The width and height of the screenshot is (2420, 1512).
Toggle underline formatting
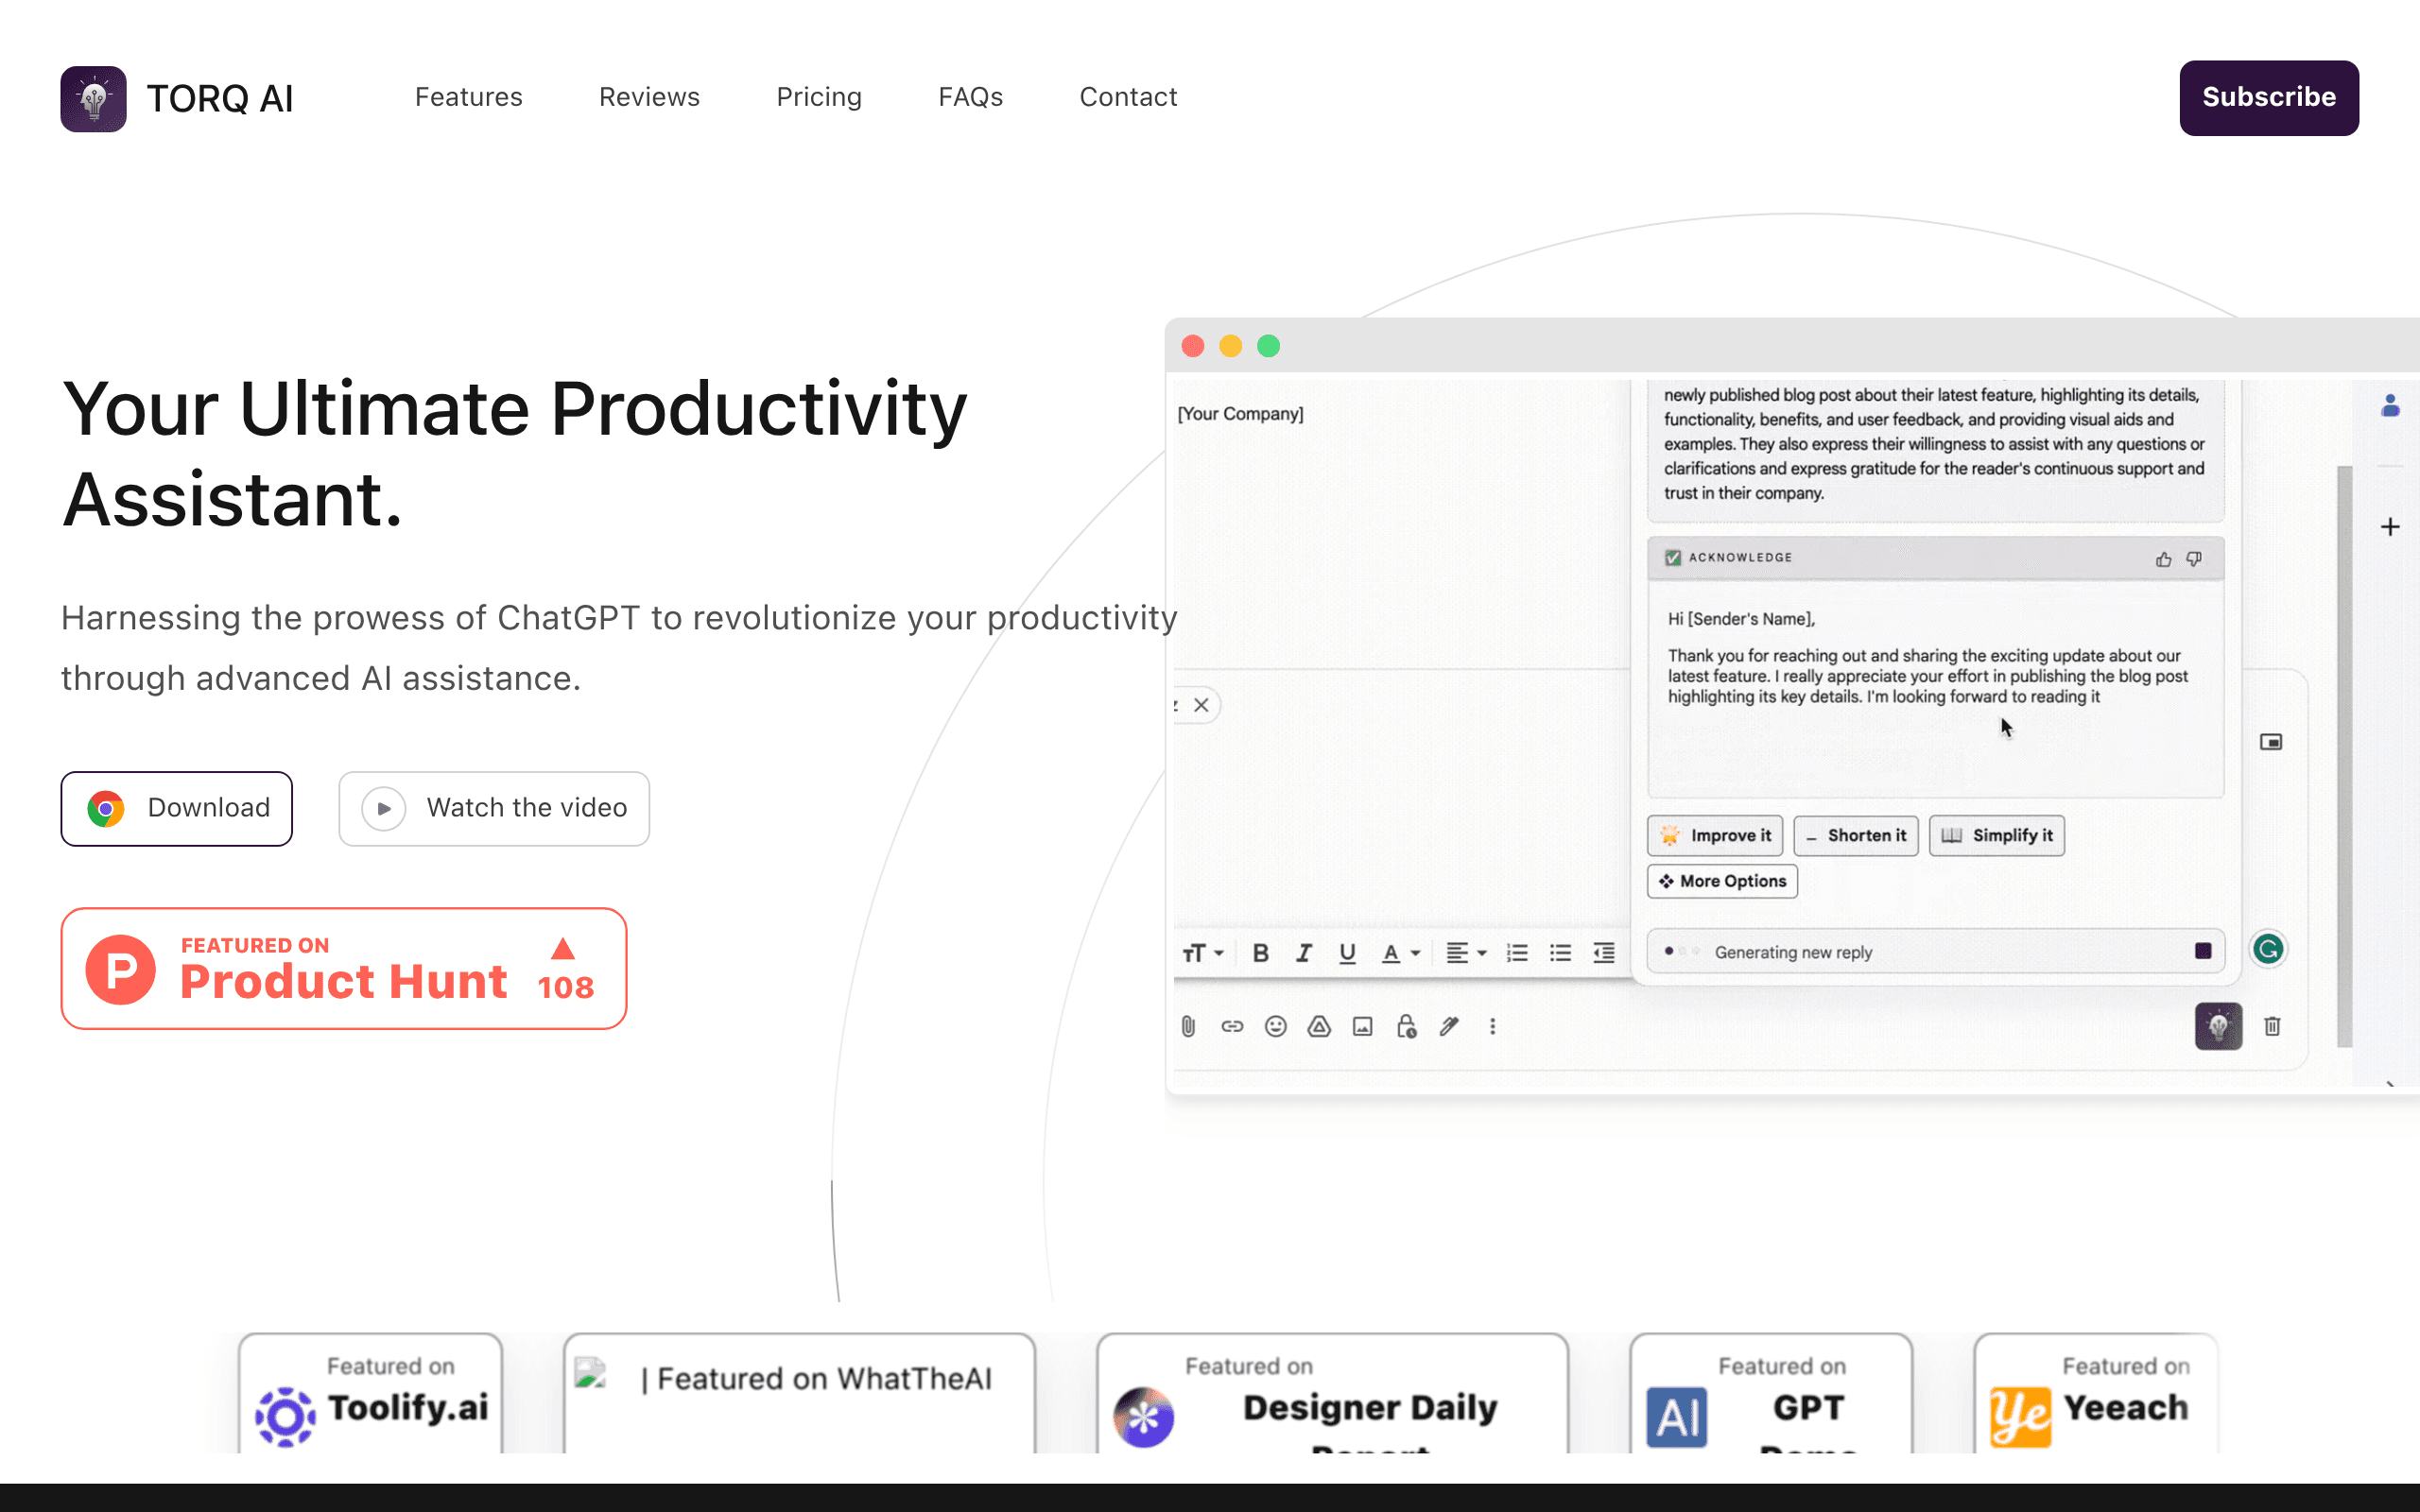click(x=1347, y=953)
